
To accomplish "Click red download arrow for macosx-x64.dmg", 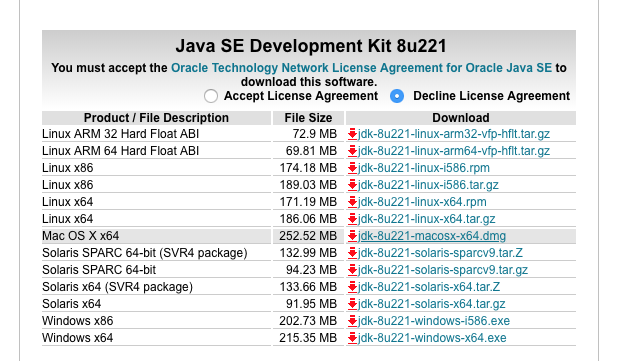I will pyautogui.click(x=352, y=236).
